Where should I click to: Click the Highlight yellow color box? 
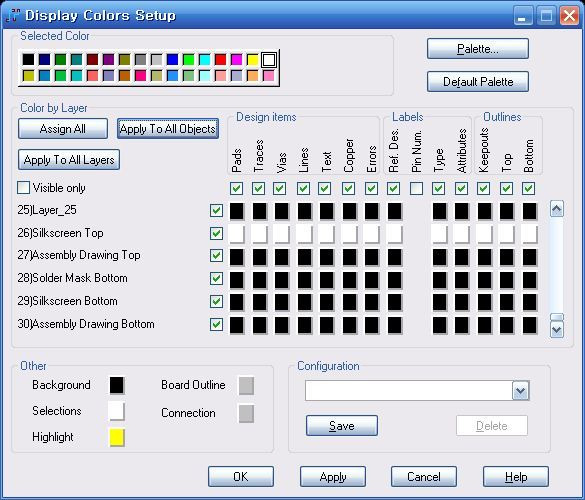tap(117, 437)
